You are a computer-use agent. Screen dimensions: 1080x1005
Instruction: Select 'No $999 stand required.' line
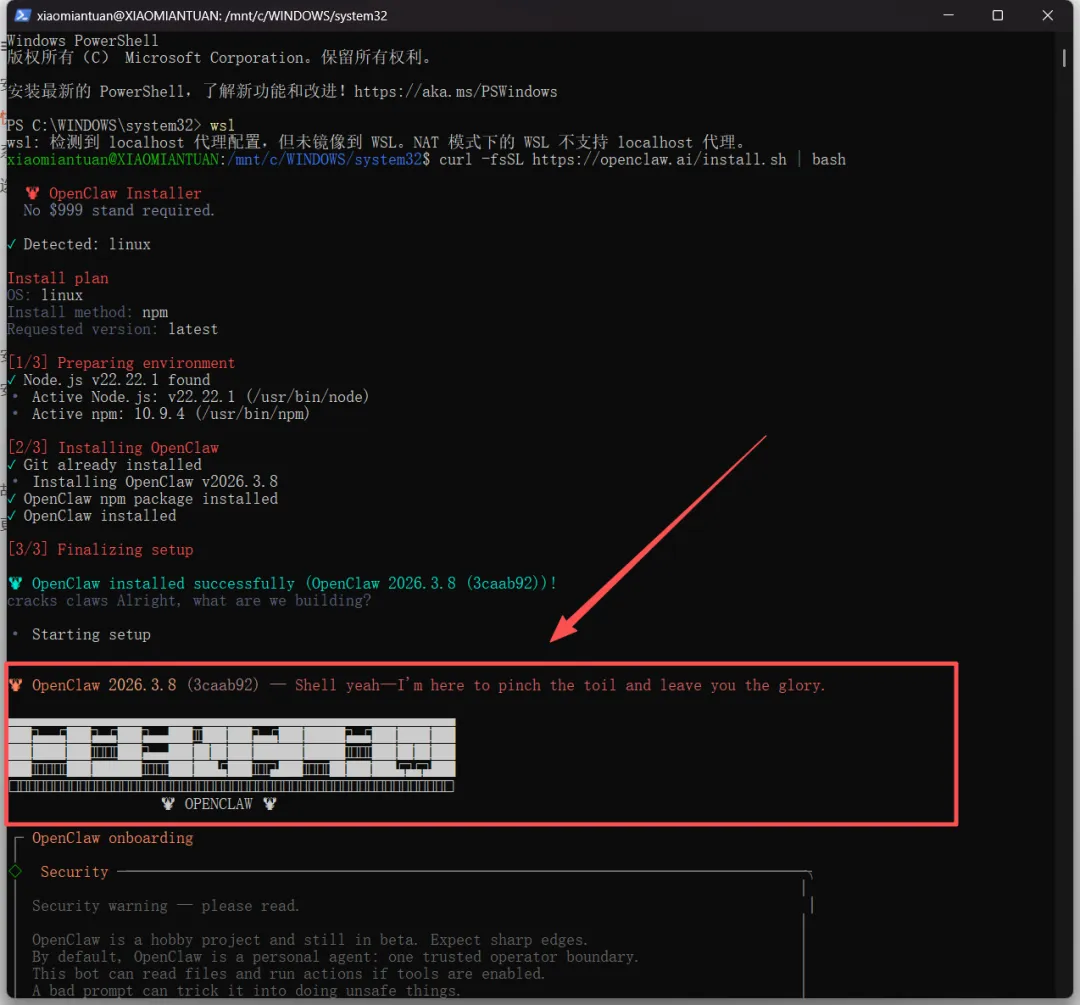click(118, 211)
